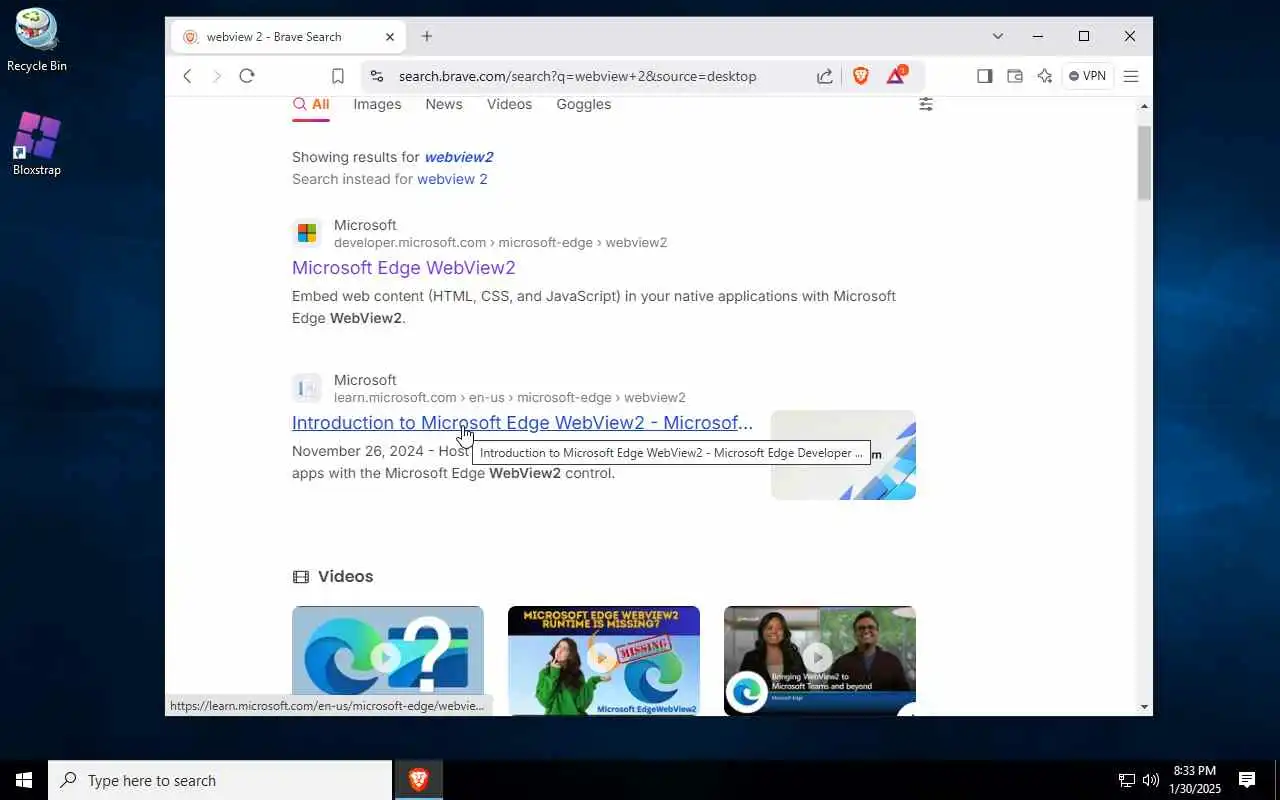This screenshot has height=800, width=1280.
Task: Open the Windows Start menu
Action: tap(24, 780)
